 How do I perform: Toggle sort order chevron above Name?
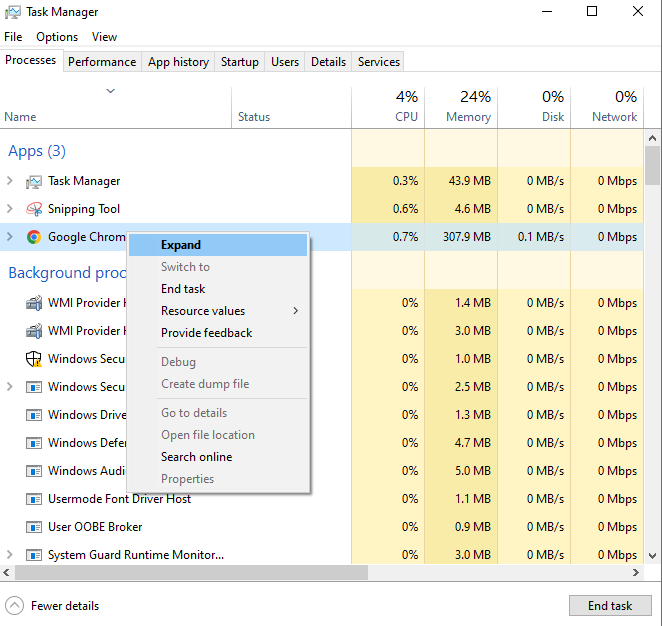(111, 91)
